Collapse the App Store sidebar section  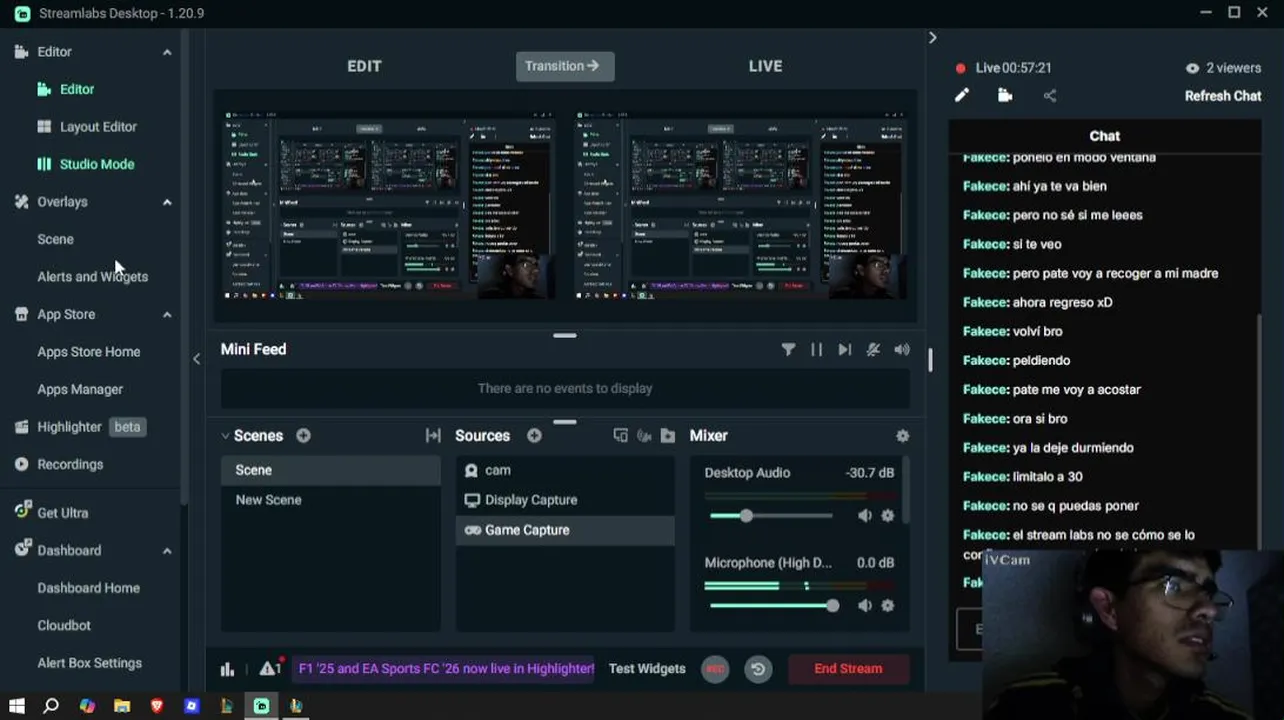(x=167, y=314)
